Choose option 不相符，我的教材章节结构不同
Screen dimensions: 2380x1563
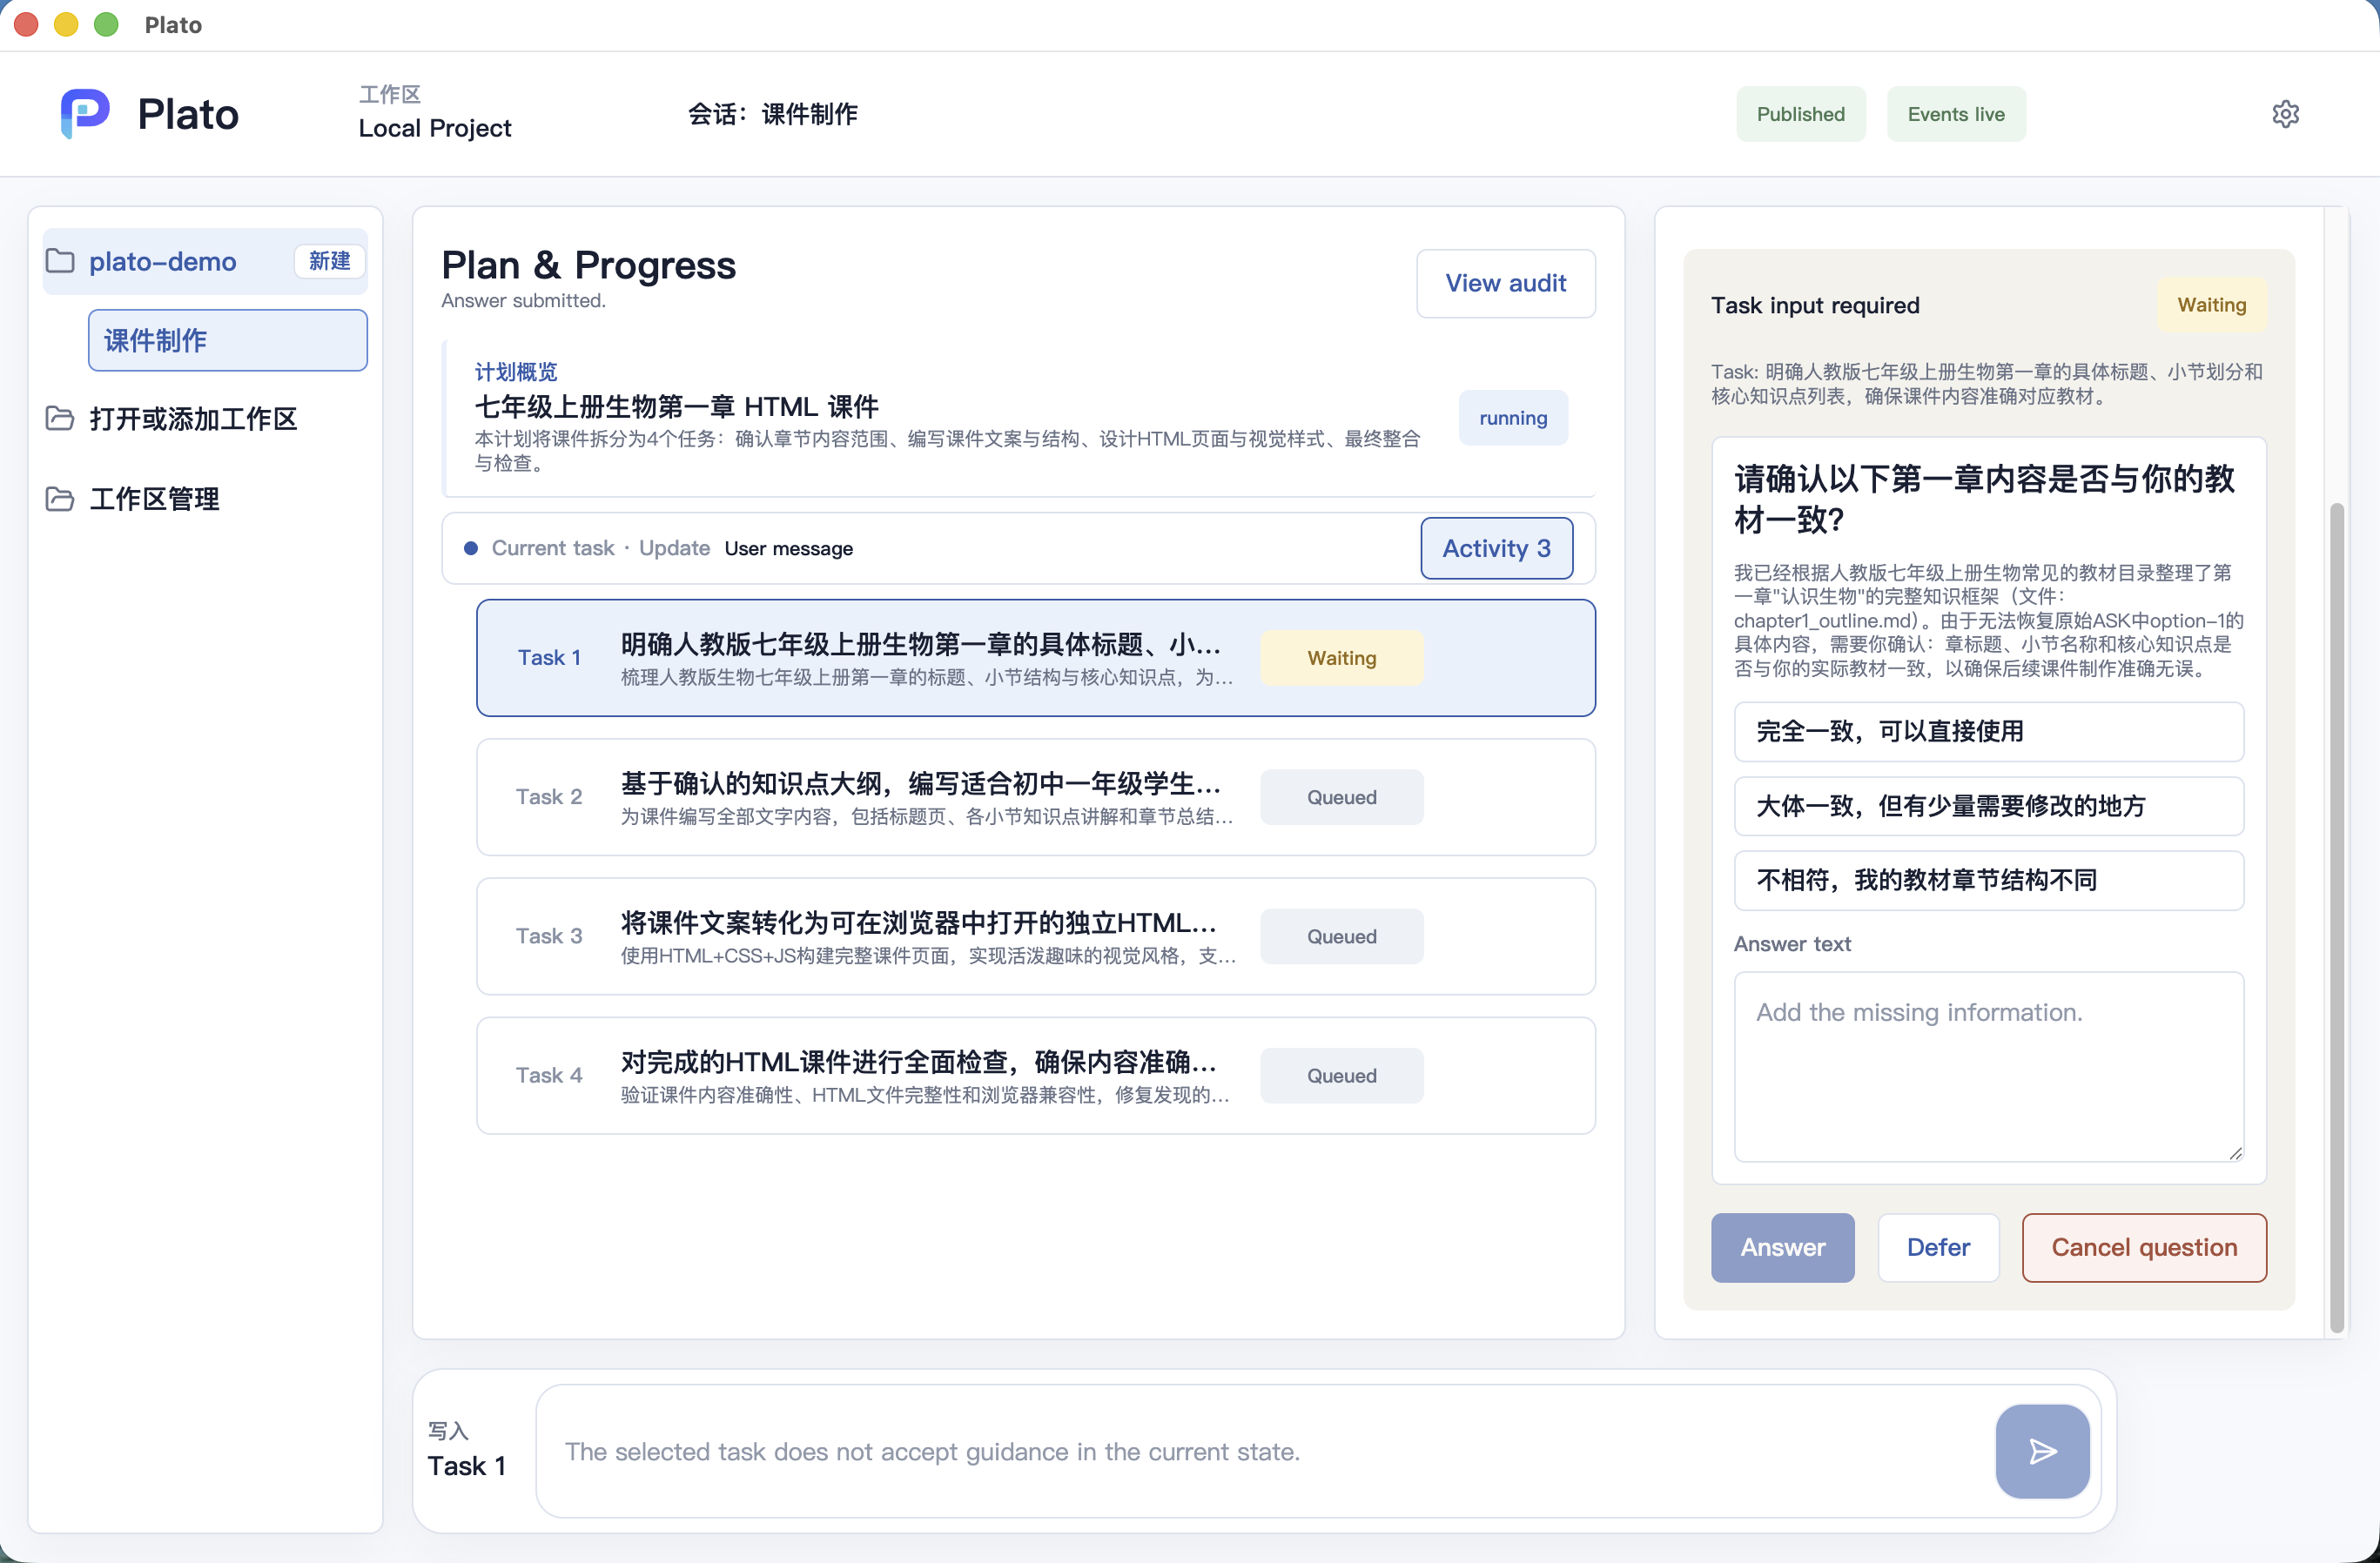click(1988, 880)
